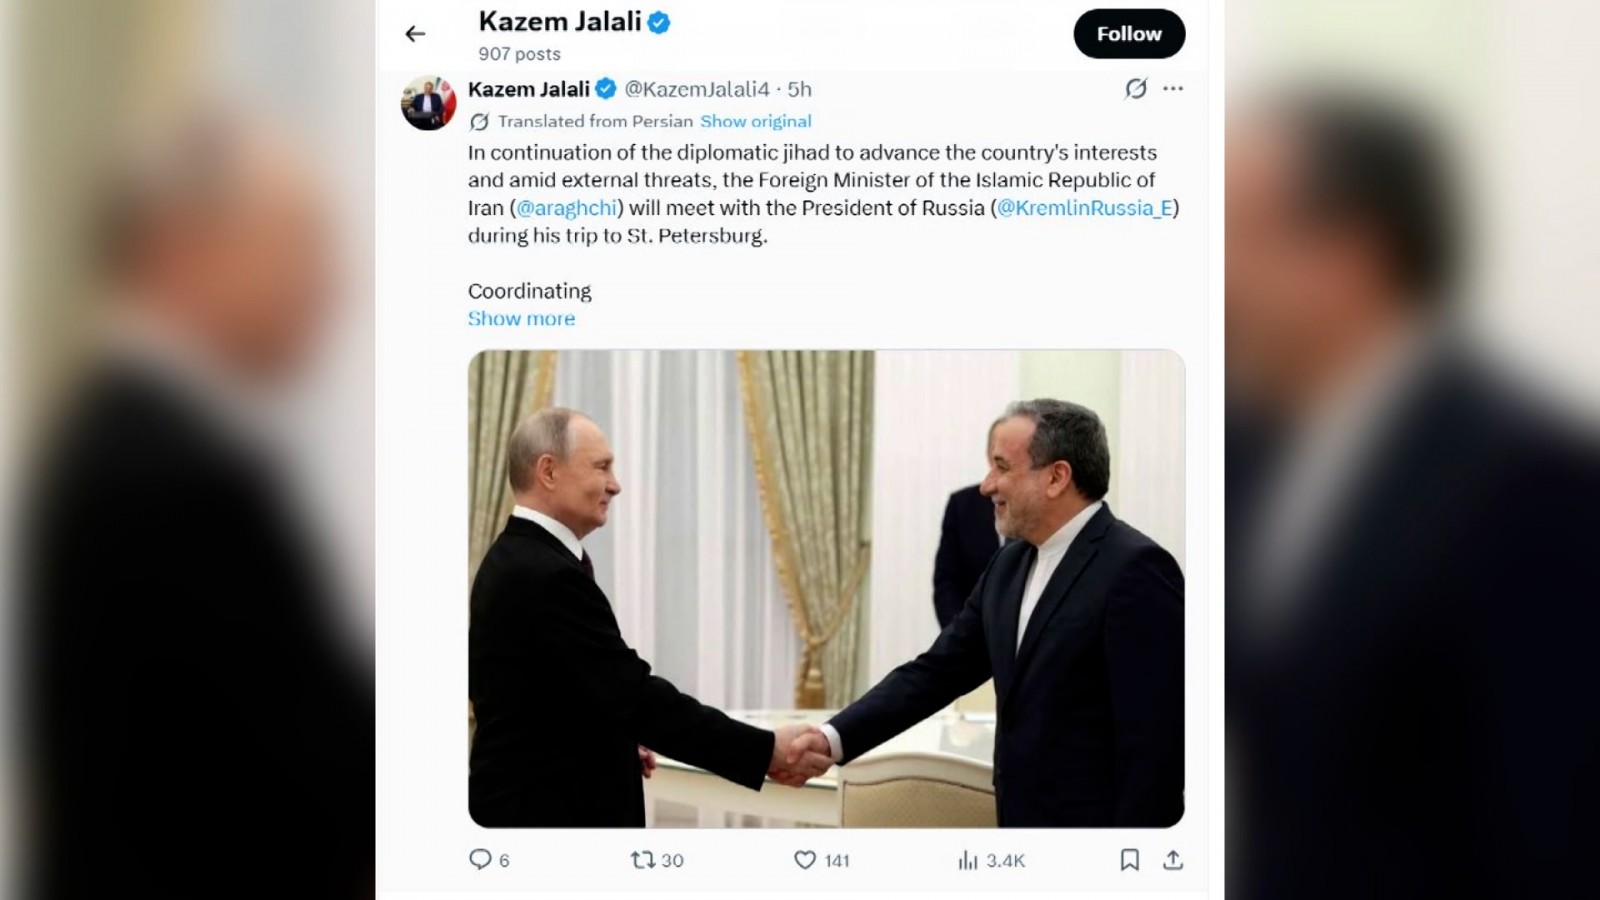Bookmark the post
The width and height of the screenshot is (1600, 900).
pos(1129,859)
